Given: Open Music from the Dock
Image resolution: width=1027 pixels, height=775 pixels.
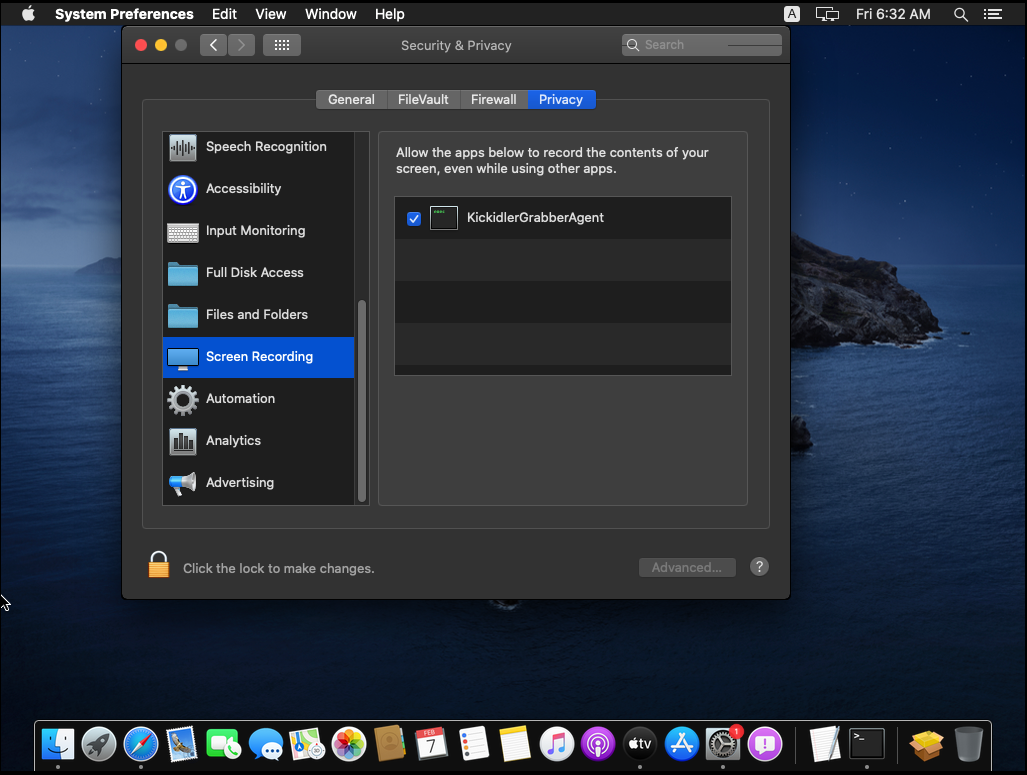Looking at the screenshot, I should [x=557, y=744].
